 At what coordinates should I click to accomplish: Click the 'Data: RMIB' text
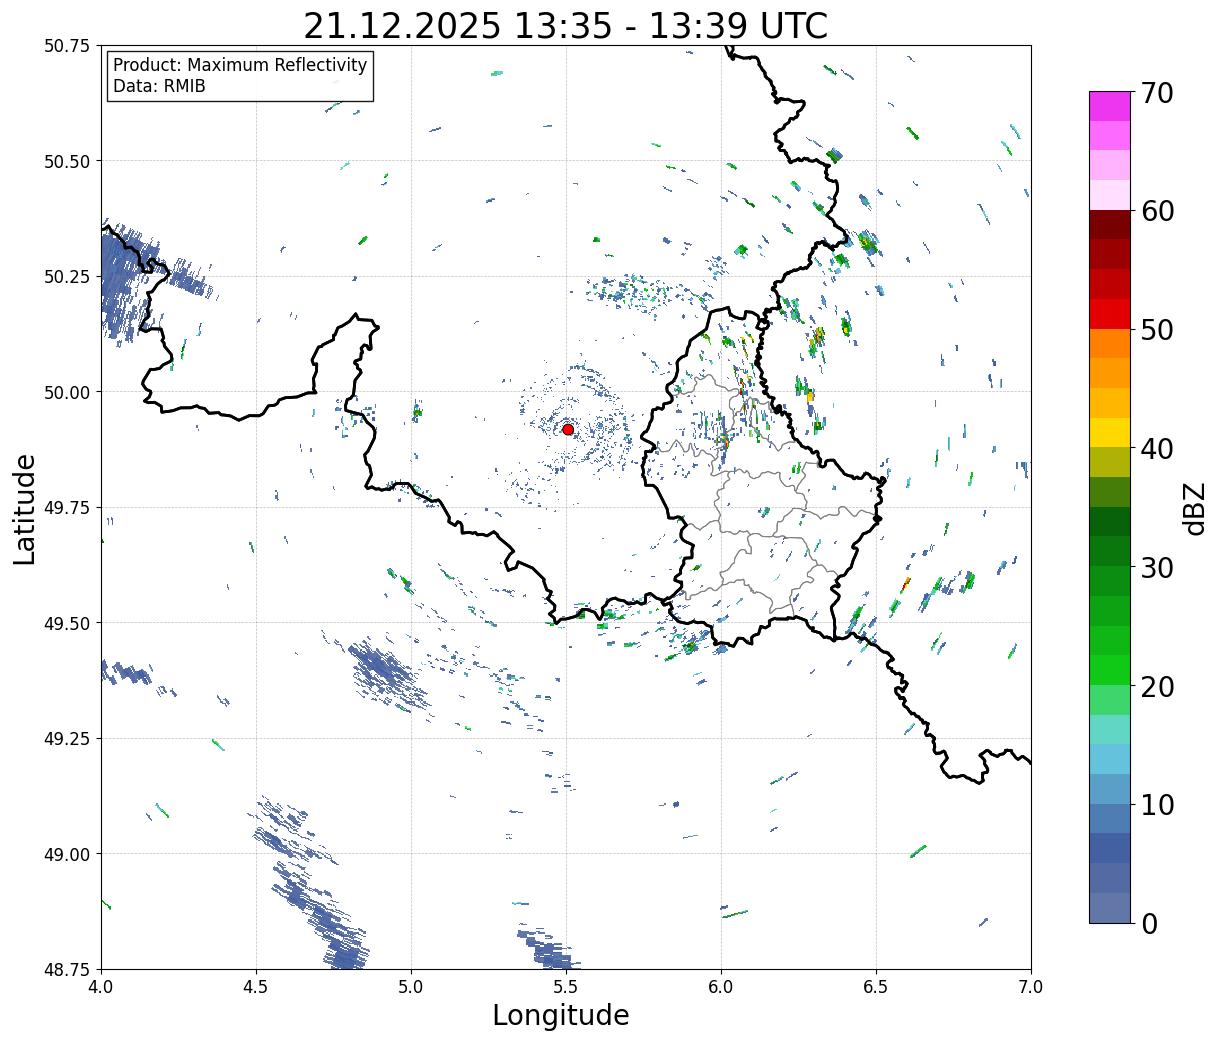click(x=159, y=86)
